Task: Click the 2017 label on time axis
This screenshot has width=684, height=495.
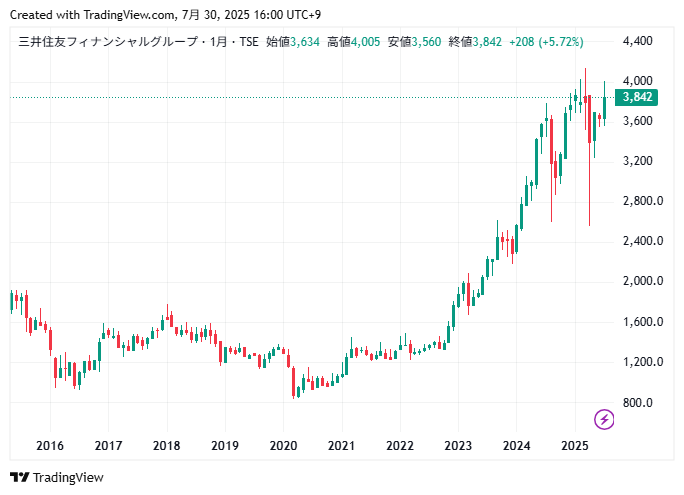Action: [108, 446]
